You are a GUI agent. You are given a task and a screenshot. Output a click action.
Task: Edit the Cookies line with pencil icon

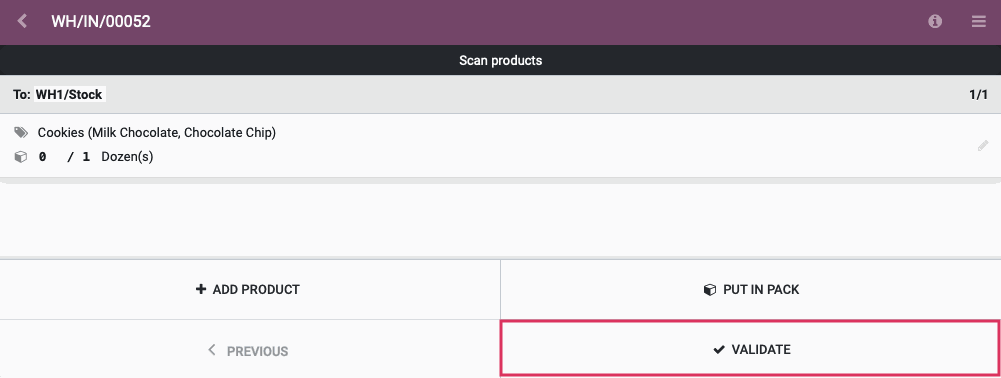tap(983, 146)
